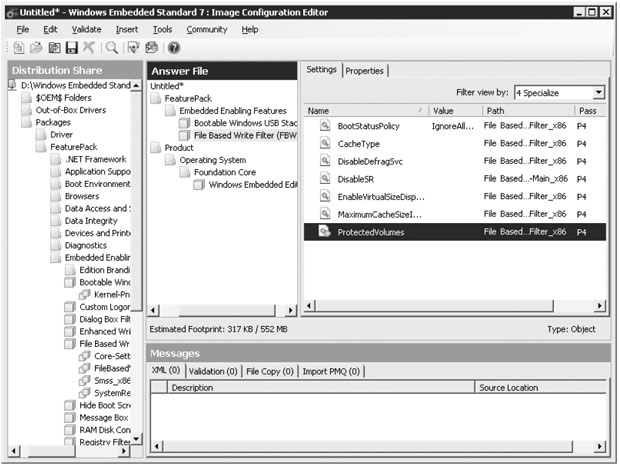Click the $OEM$ Folders folder icon
620x467 pixels.
coord(26,98)
